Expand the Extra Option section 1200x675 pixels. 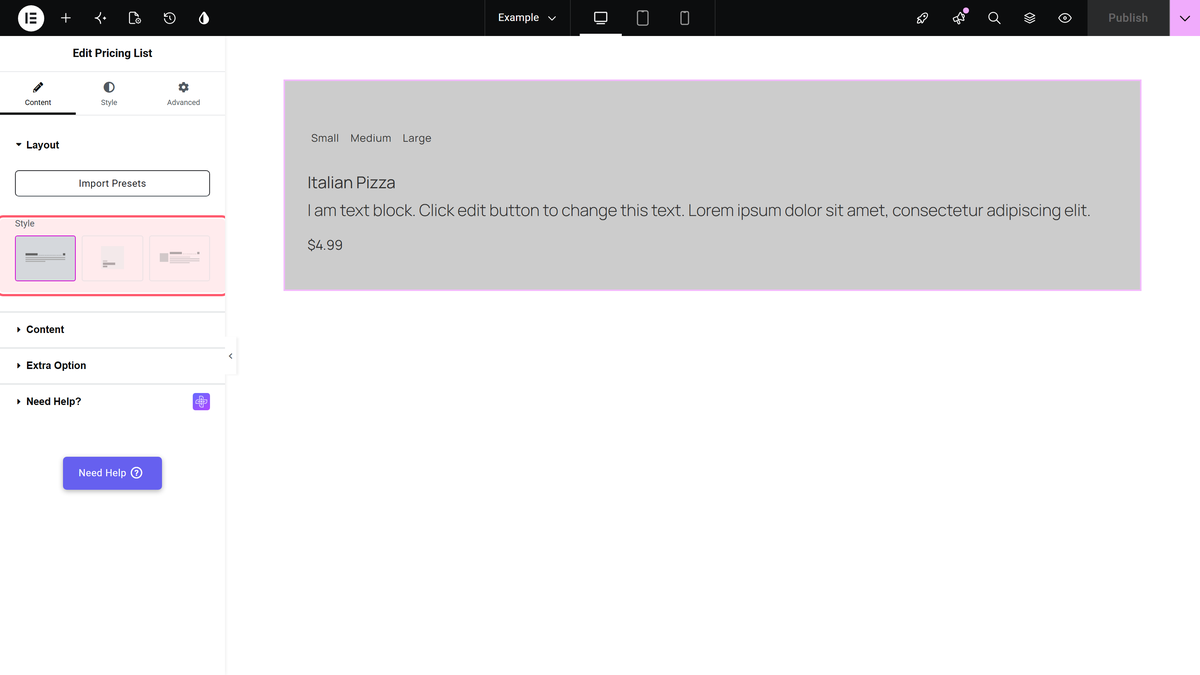click(x=112, y=365)
